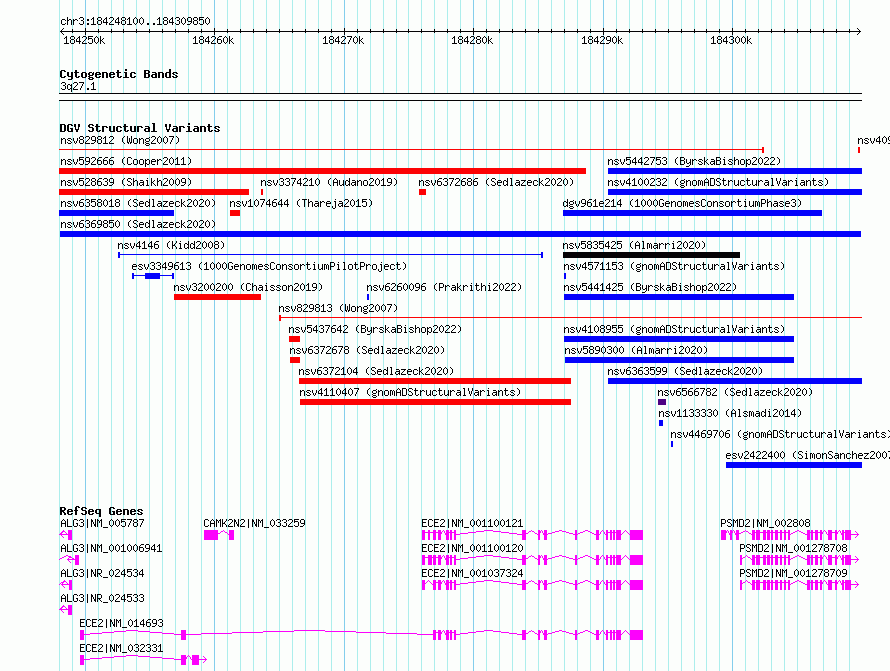The image size is (890, 671).
Task: Click the nsv5442753 (ByrskaBishop2022) label
Action: 694,161
